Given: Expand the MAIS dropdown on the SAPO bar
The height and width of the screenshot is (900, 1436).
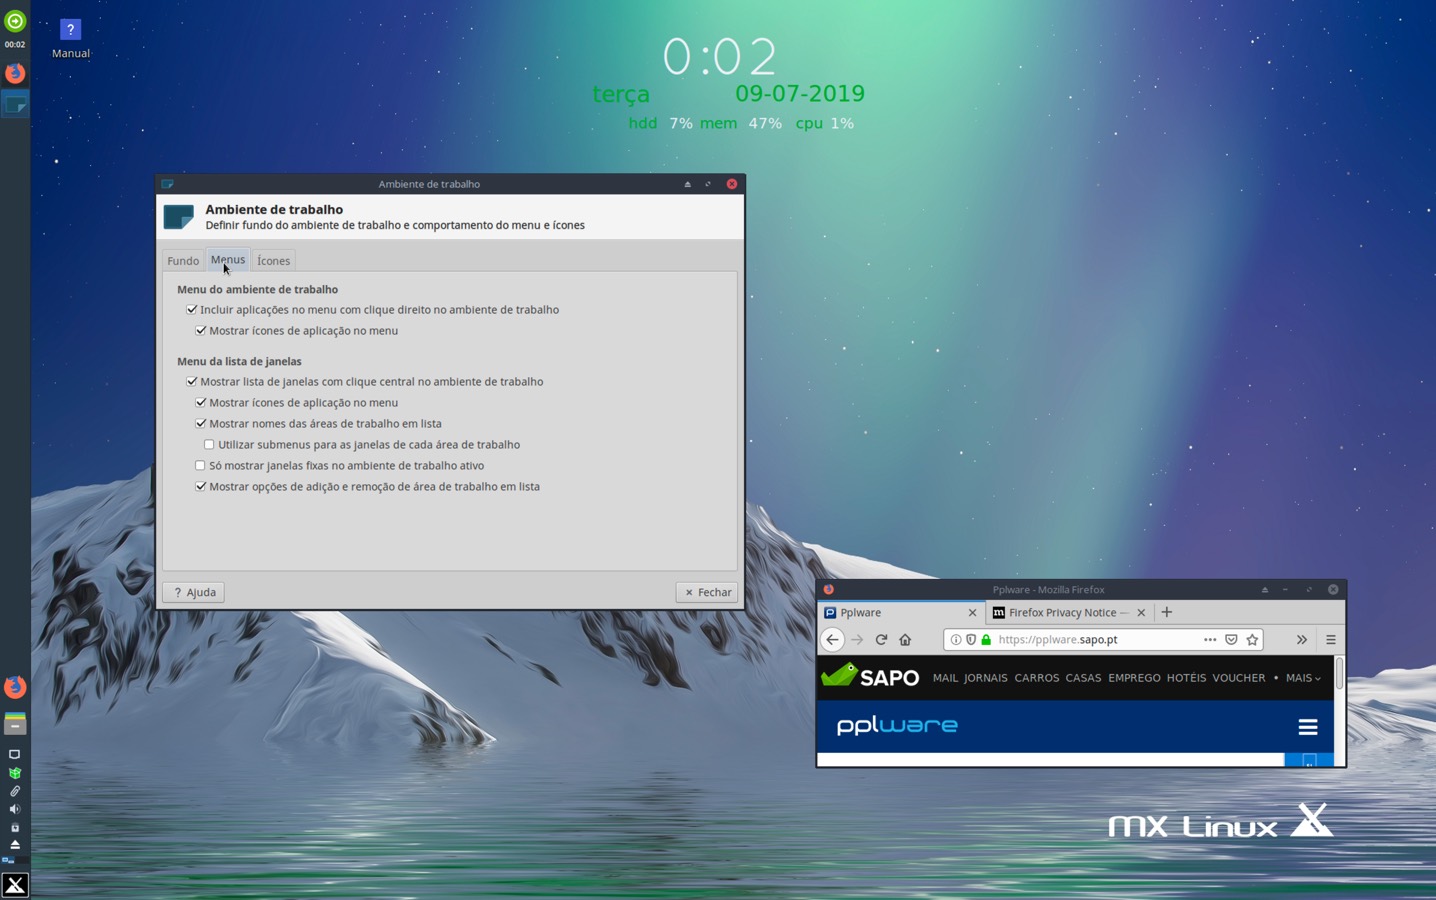Looking at the screenshot, I should click(x=1302, y=678).
